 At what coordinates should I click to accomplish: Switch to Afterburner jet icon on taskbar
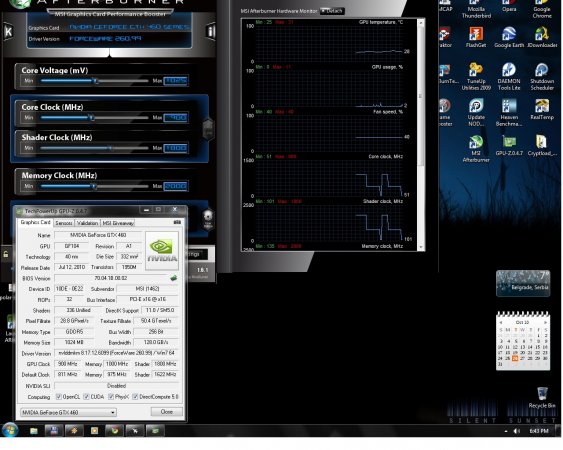135,430
